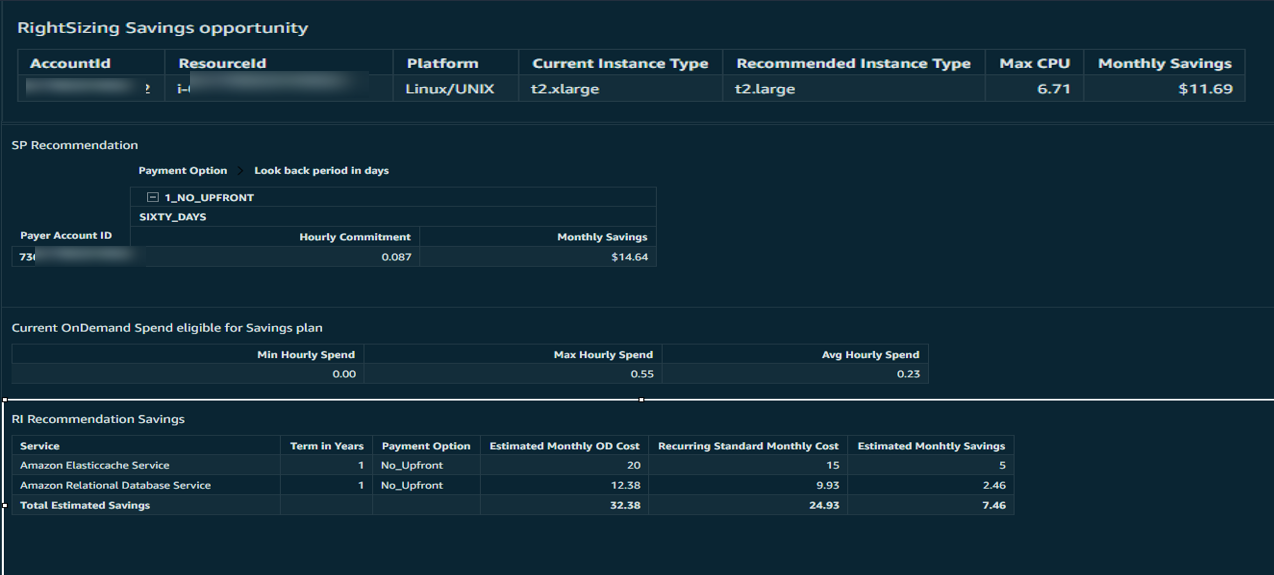Click the Recommended Instance Type column header
The image size is (1274, 575).
853,63
